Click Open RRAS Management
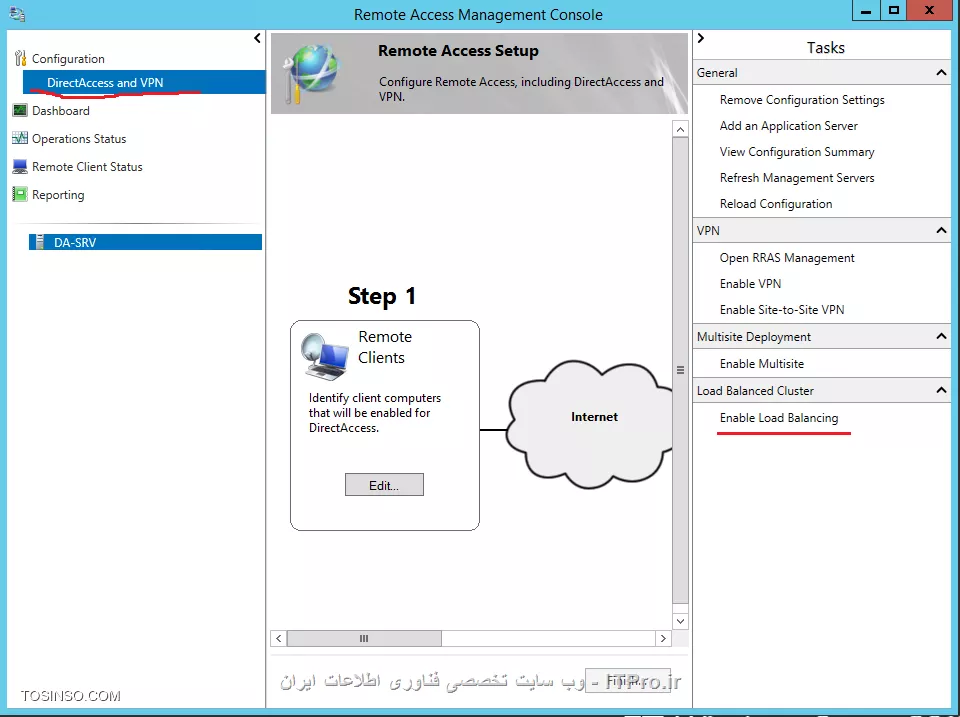Image resolution: width=960 pixels, height=717 pixels. (787, 258)
